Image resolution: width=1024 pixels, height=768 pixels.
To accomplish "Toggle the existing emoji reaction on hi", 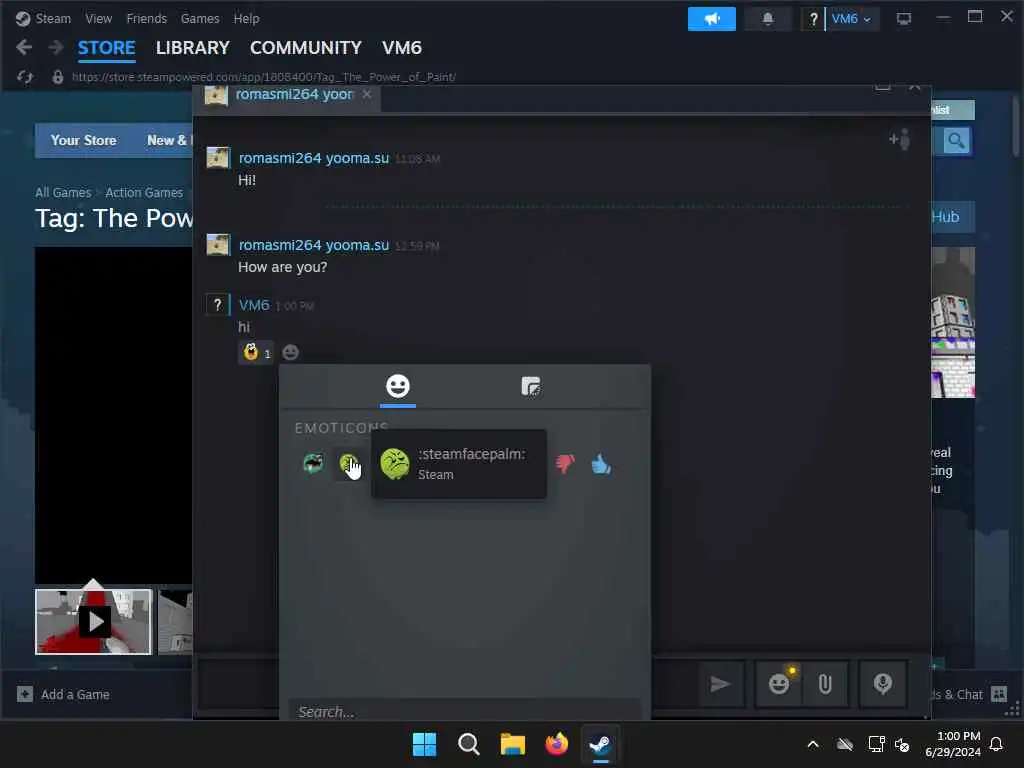I will click(256, 353).
